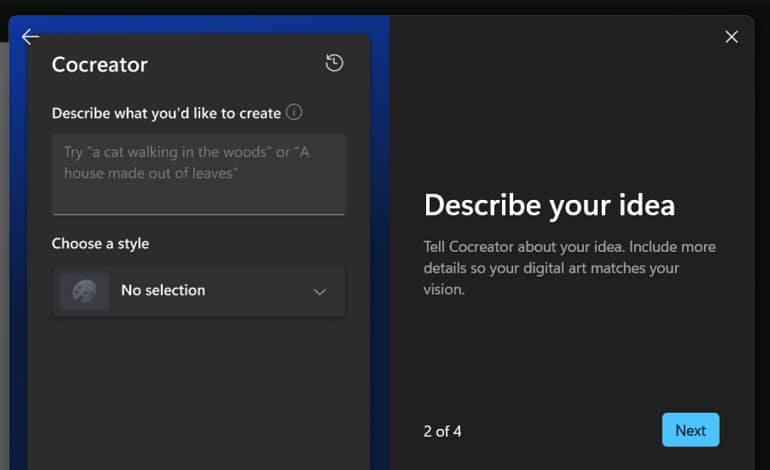Show info next to the description label

(x=294, y=112)
